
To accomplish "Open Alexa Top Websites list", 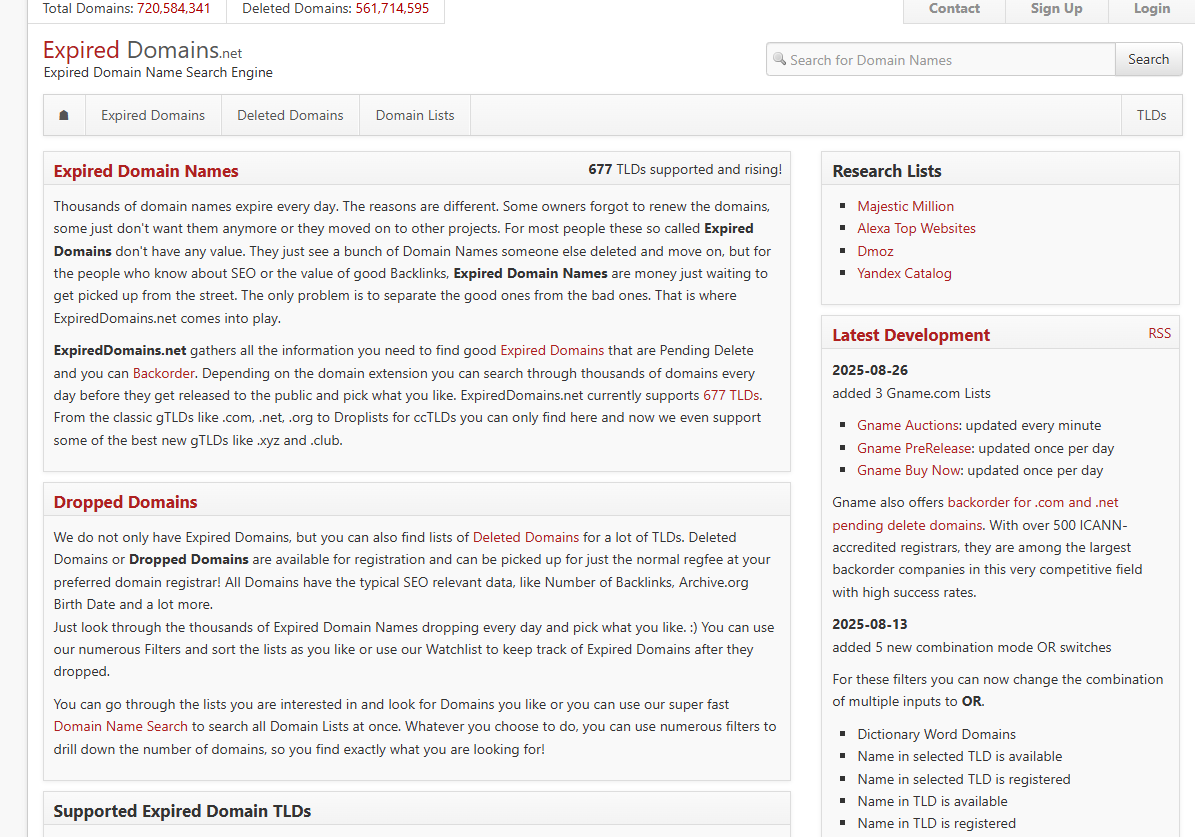I will click(916, 228).
